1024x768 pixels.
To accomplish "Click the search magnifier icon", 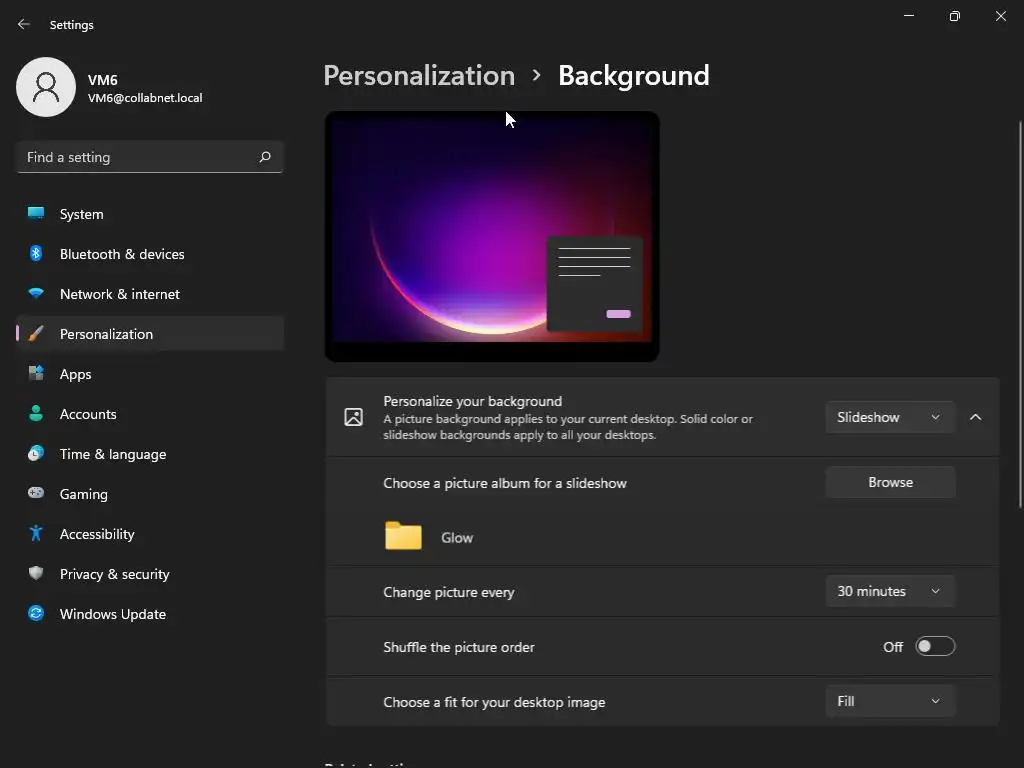I will coord(264,157).
